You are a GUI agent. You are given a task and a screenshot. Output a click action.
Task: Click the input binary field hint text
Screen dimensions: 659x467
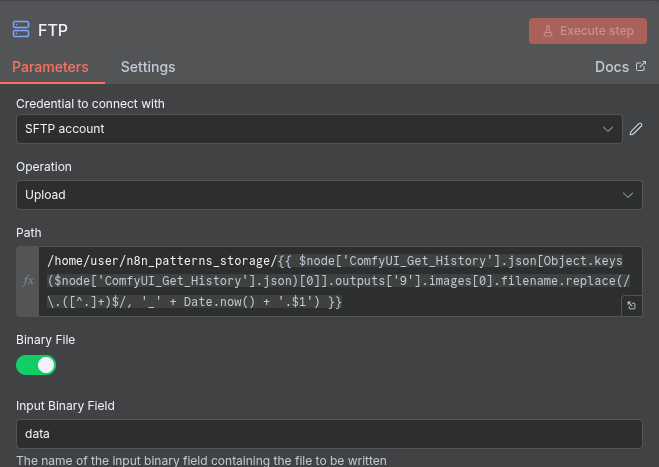pyautogui.click(x=201, y=461)
